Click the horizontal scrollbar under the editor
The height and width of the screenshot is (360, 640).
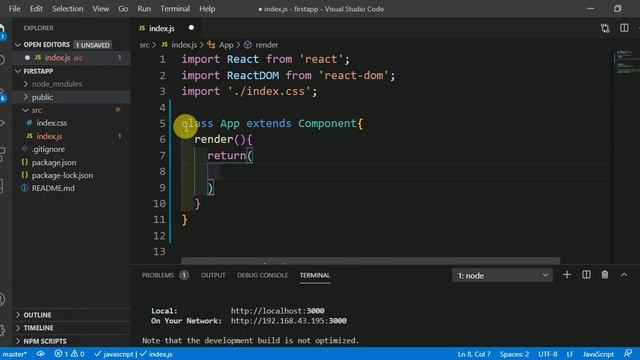coord(371,261)
